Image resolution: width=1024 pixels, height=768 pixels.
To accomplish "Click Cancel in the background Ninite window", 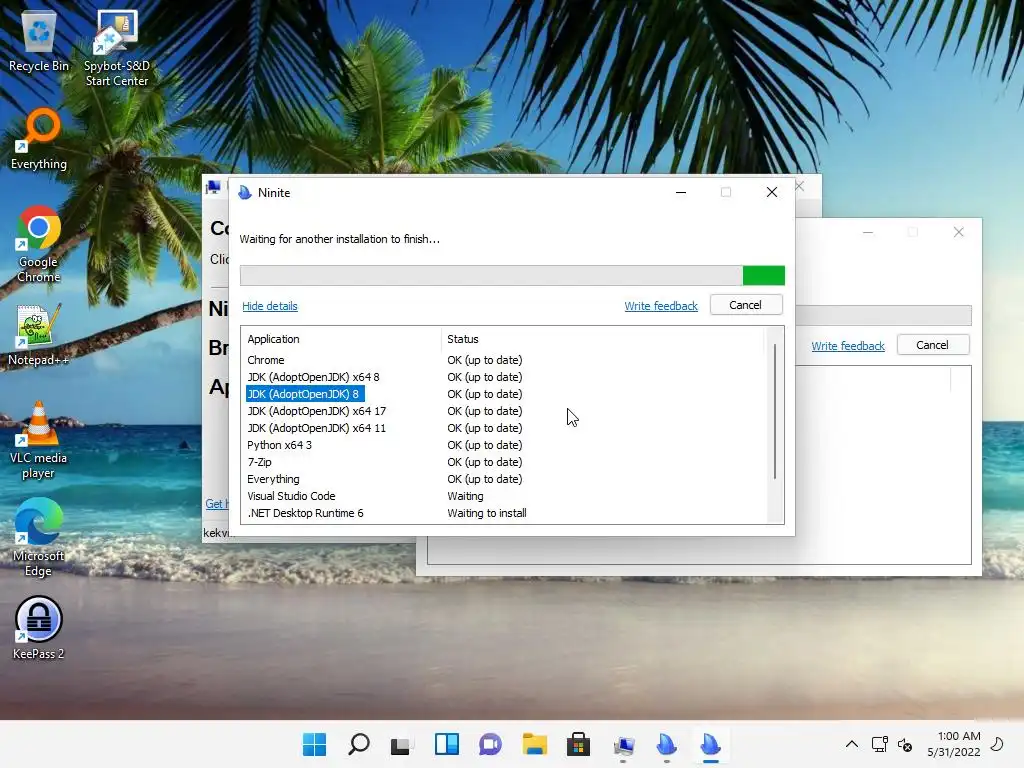I will [933, 345].
